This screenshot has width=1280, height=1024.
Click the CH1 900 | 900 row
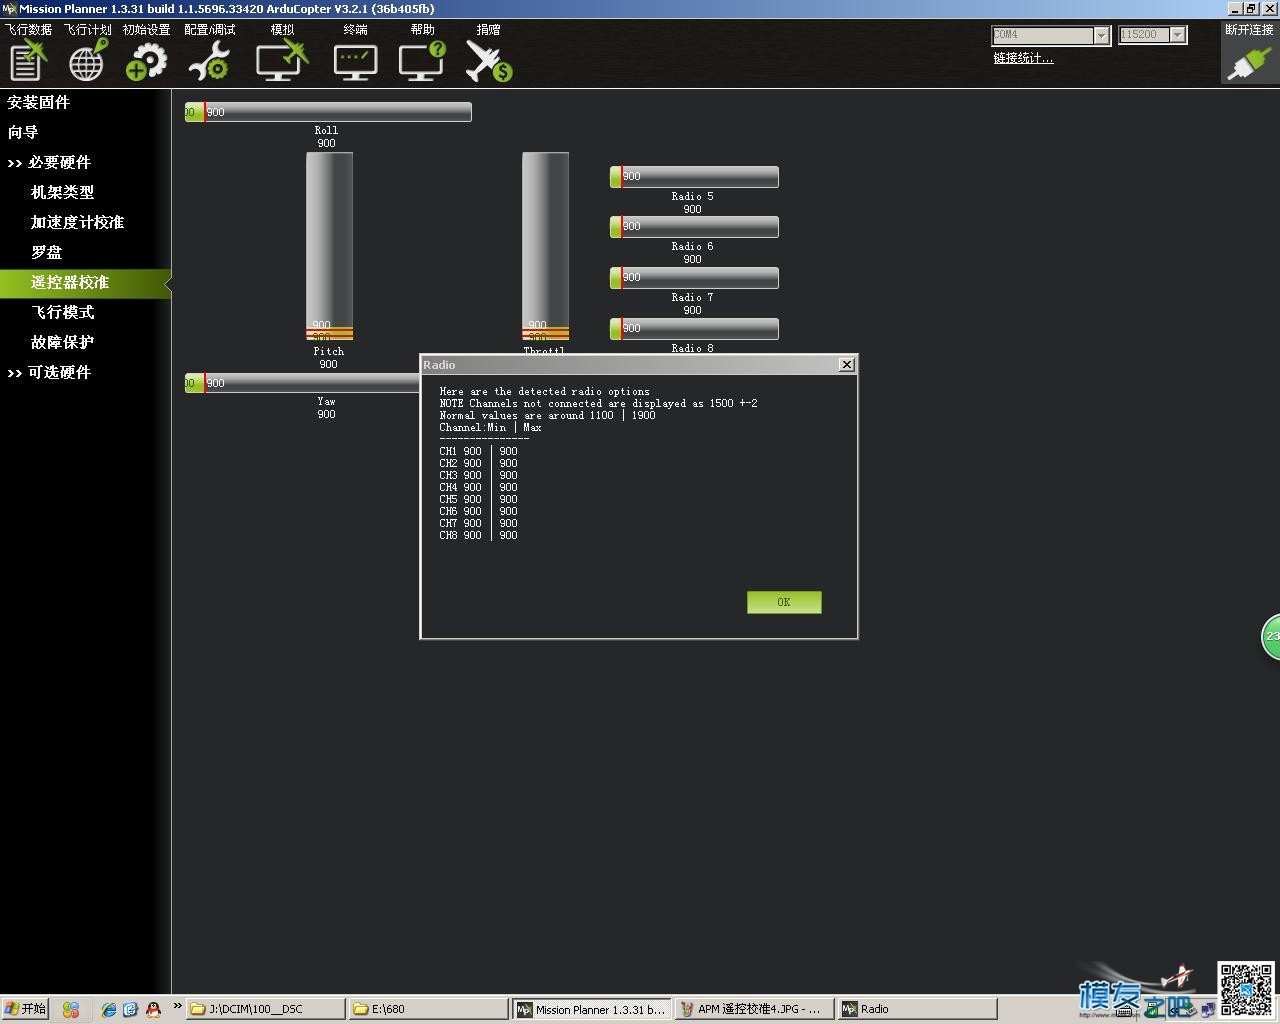(478, 451)
